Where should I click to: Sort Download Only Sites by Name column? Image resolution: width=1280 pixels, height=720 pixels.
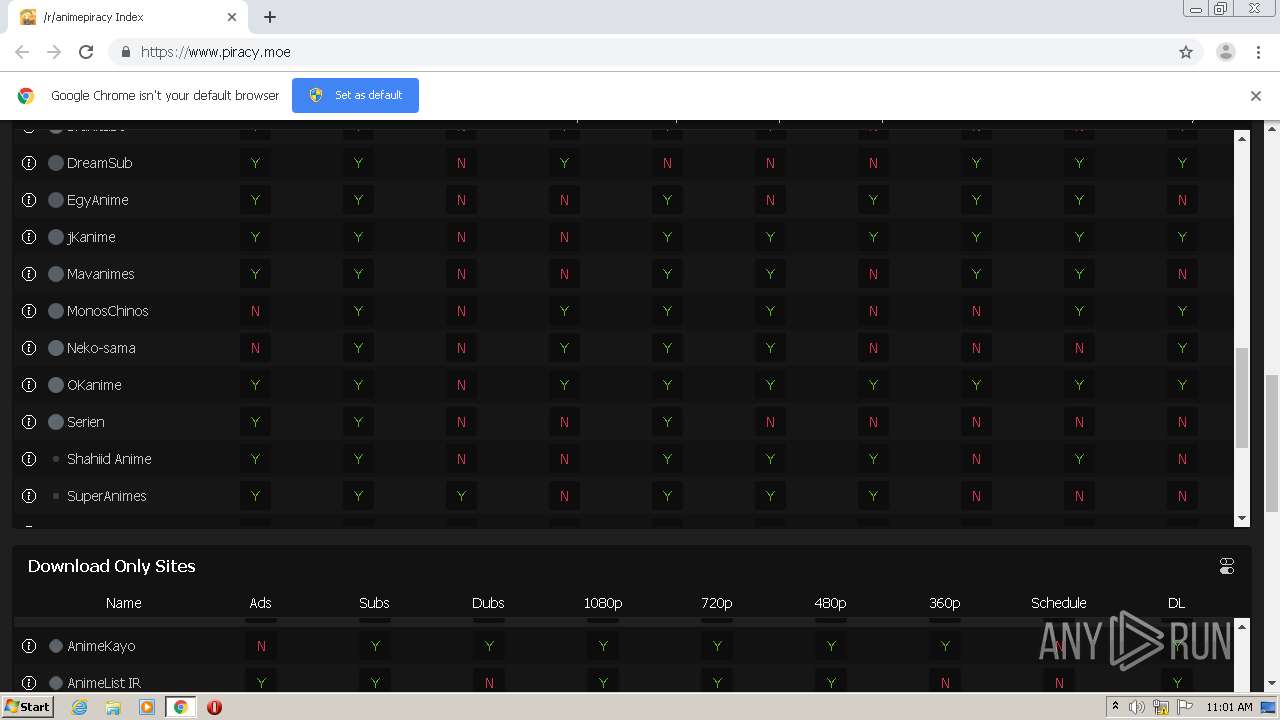124,603
